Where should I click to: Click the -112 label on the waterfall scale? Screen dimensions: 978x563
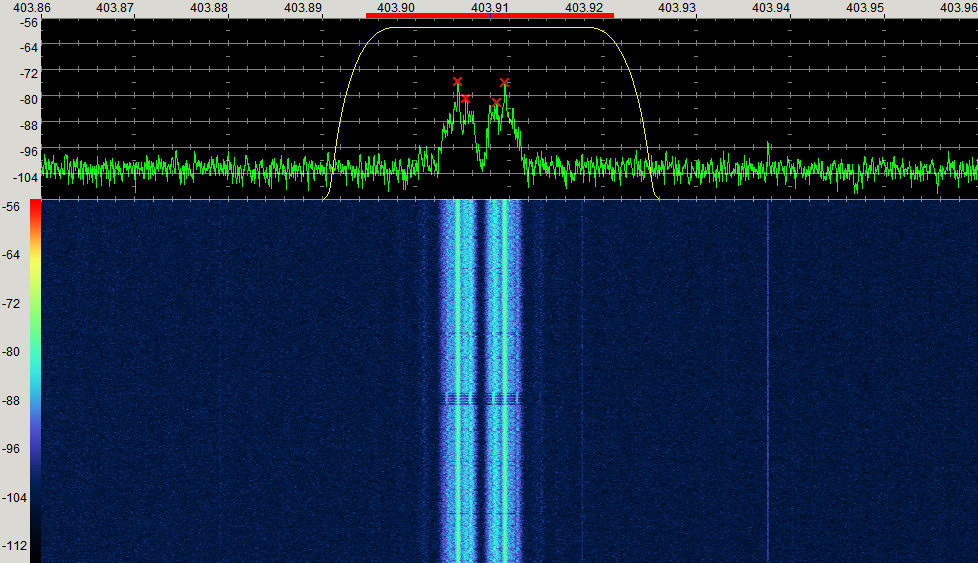[14, 546]
